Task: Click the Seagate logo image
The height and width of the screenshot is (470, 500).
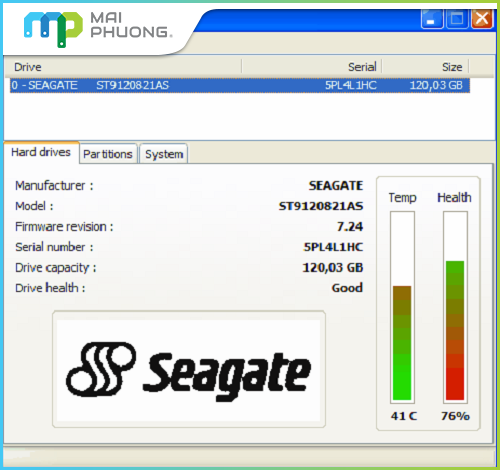Action: pos(189,370)
